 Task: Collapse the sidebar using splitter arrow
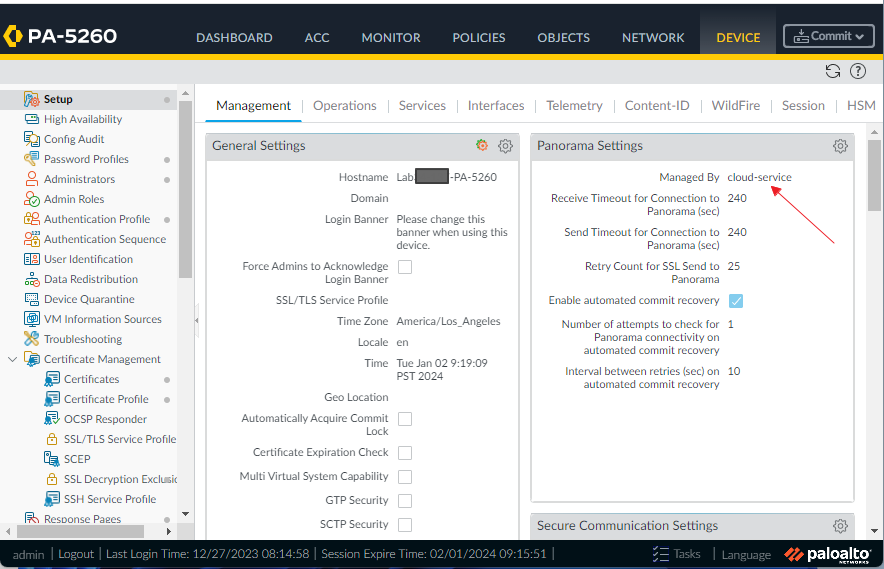click(197, 320)
